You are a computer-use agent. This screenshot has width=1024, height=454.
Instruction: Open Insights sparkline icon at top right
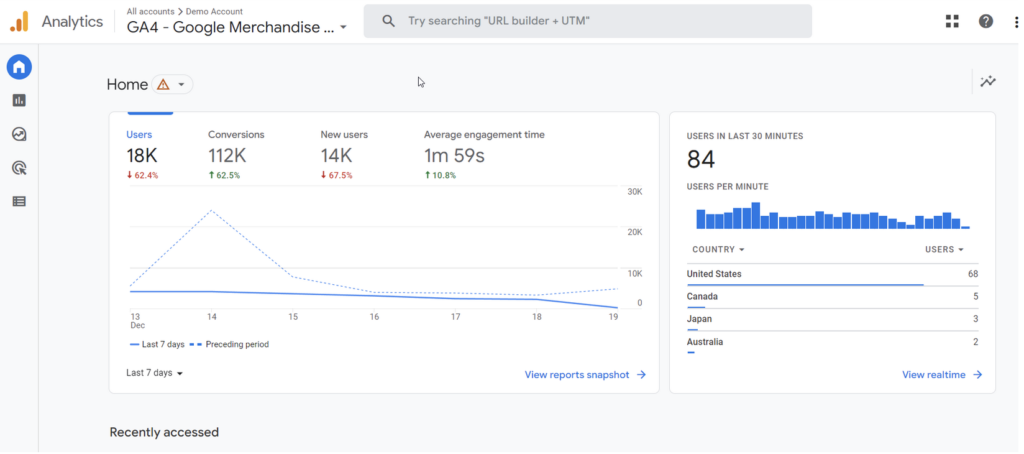coord(988,82)
